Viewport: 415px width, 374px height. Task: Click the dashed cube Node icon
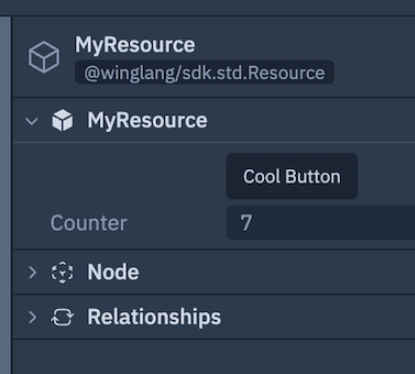[x=62, y=272]
